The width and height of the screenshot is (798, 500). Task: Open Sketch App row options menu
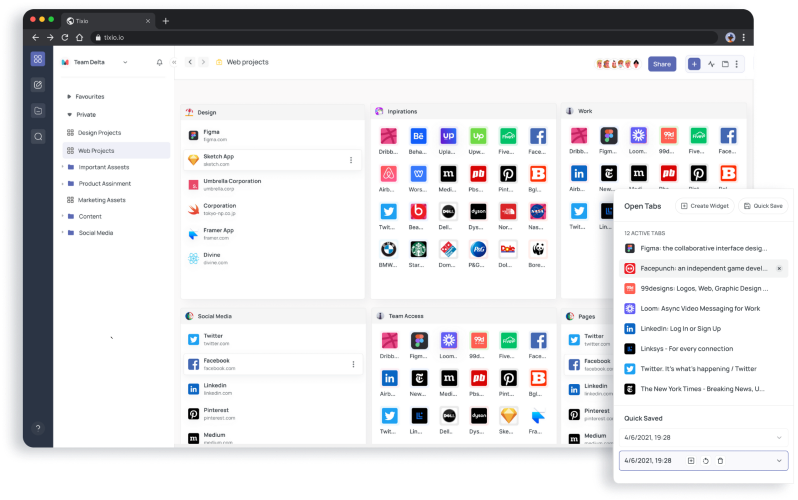[351, 160]
